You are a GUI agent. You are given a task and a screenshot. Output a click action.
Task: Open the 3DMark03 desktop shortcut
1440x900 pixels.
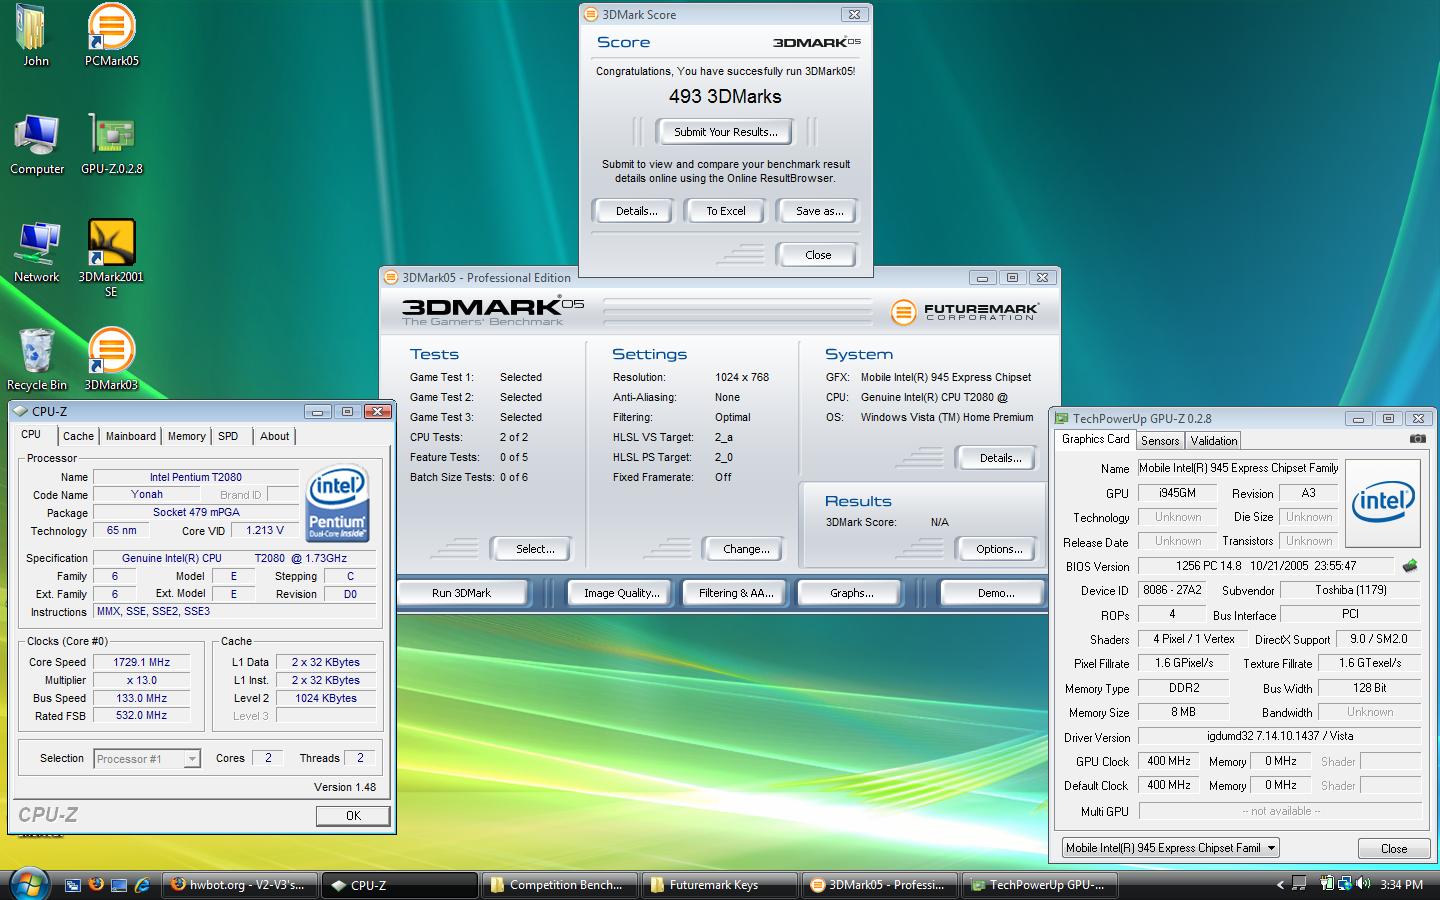pyautogui.click(x=111, y=360)
